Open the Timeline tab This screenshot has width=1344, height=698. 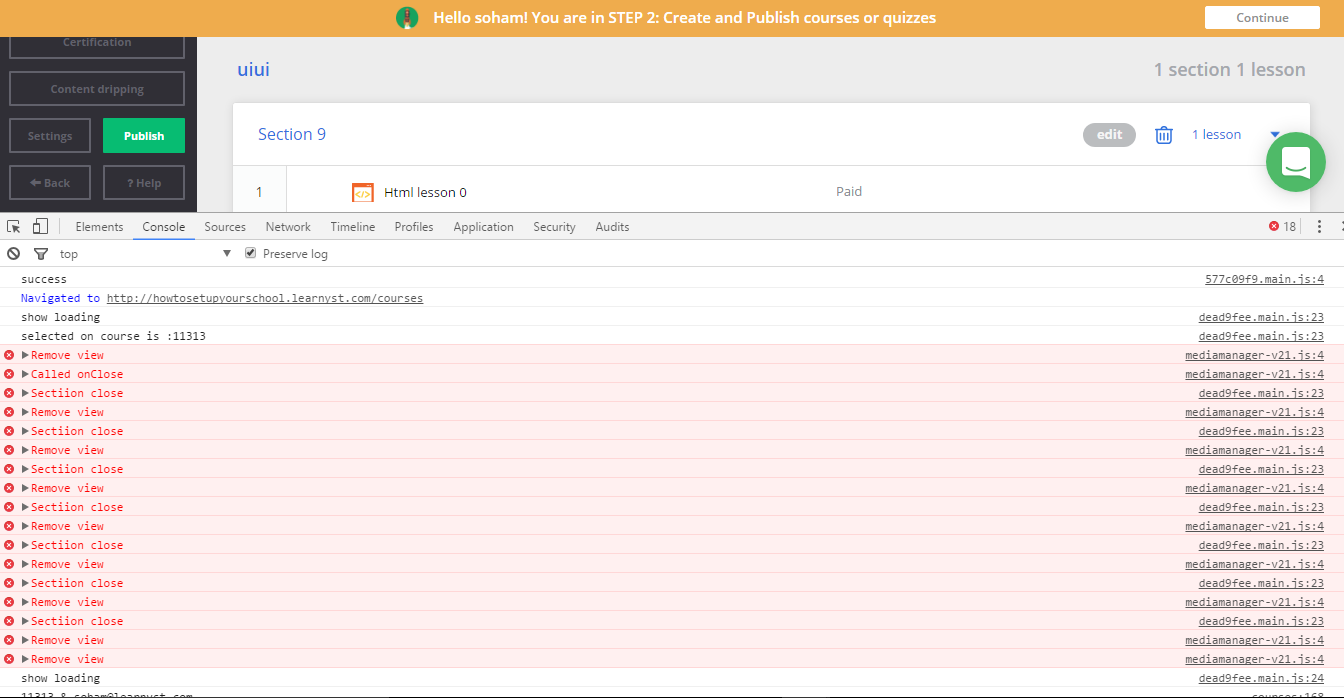click(x=353, y=227)
